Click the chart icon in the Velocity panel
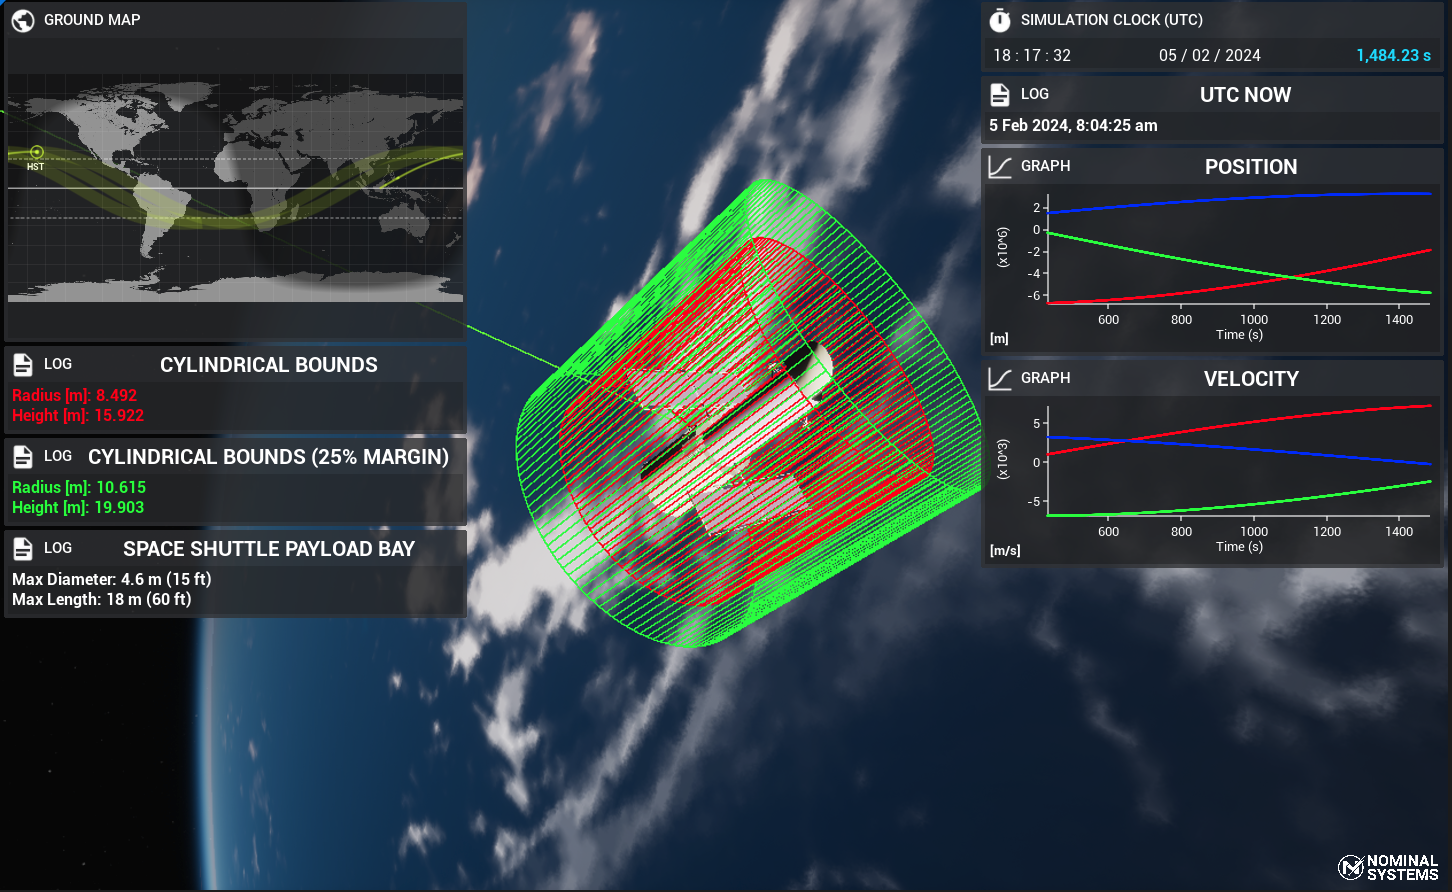This screenshot has height=892, width=1452. click(1000, 379)
